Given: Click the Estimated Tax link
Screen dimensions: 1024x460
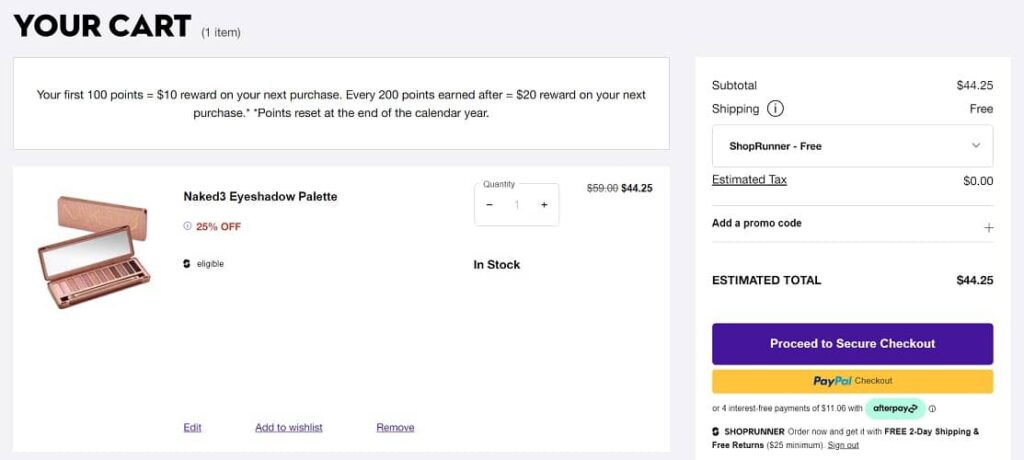Looking at the screenshot, I should [x=749, y=180].
